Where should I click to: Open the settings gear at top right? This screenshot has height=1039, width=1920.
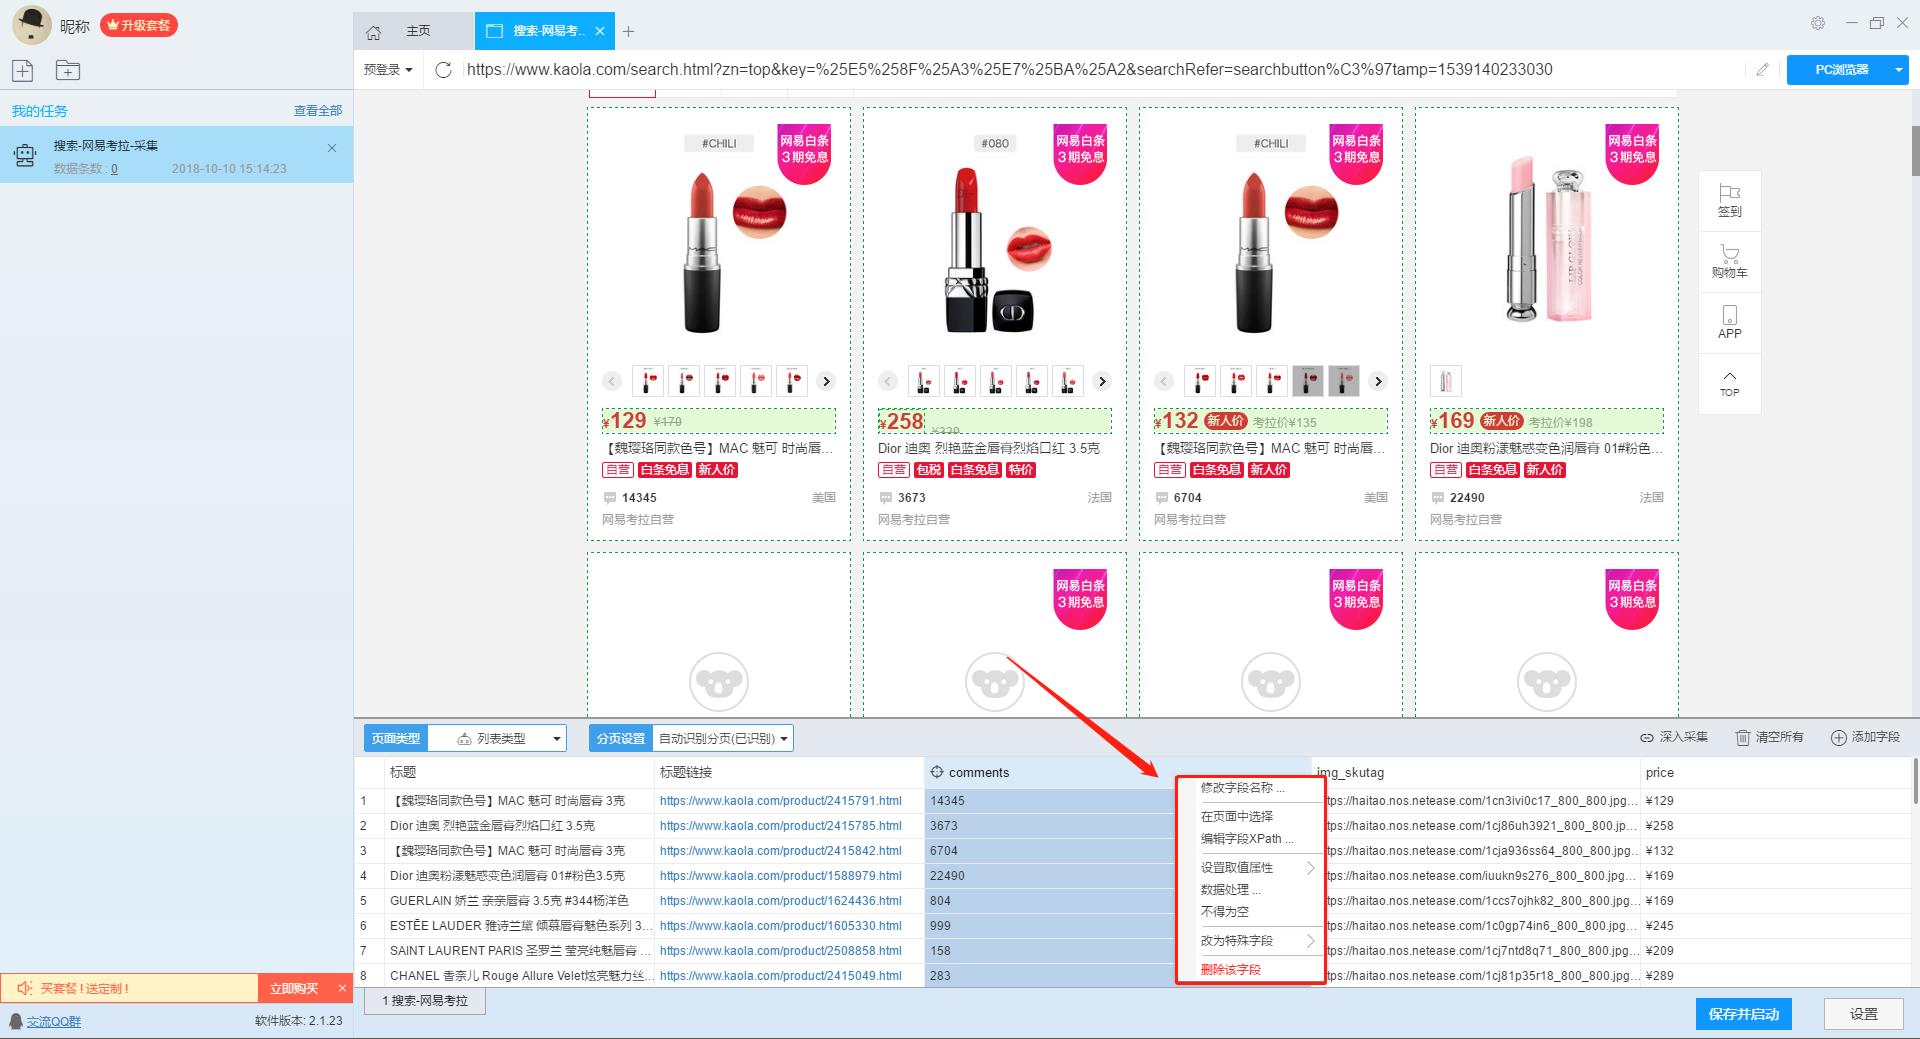[x=1818, y=23]
